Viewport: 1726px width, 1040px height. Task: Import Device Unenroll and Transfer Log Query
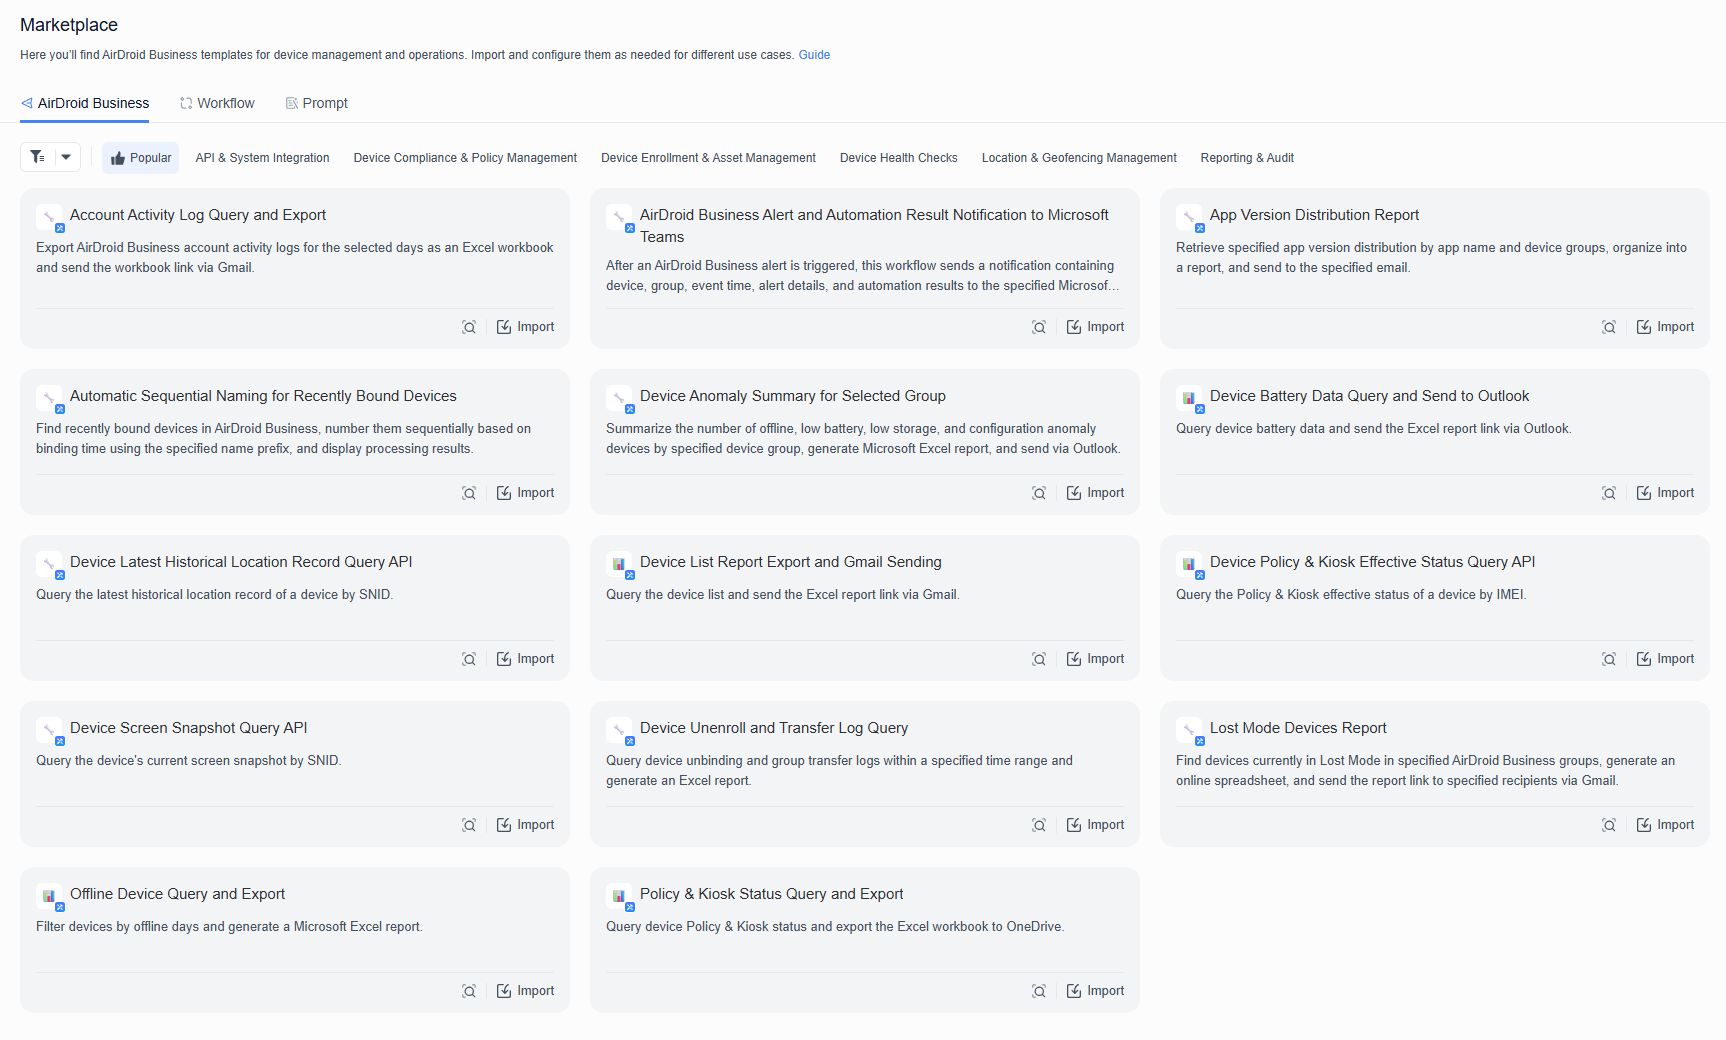(x=1095, y=825)
